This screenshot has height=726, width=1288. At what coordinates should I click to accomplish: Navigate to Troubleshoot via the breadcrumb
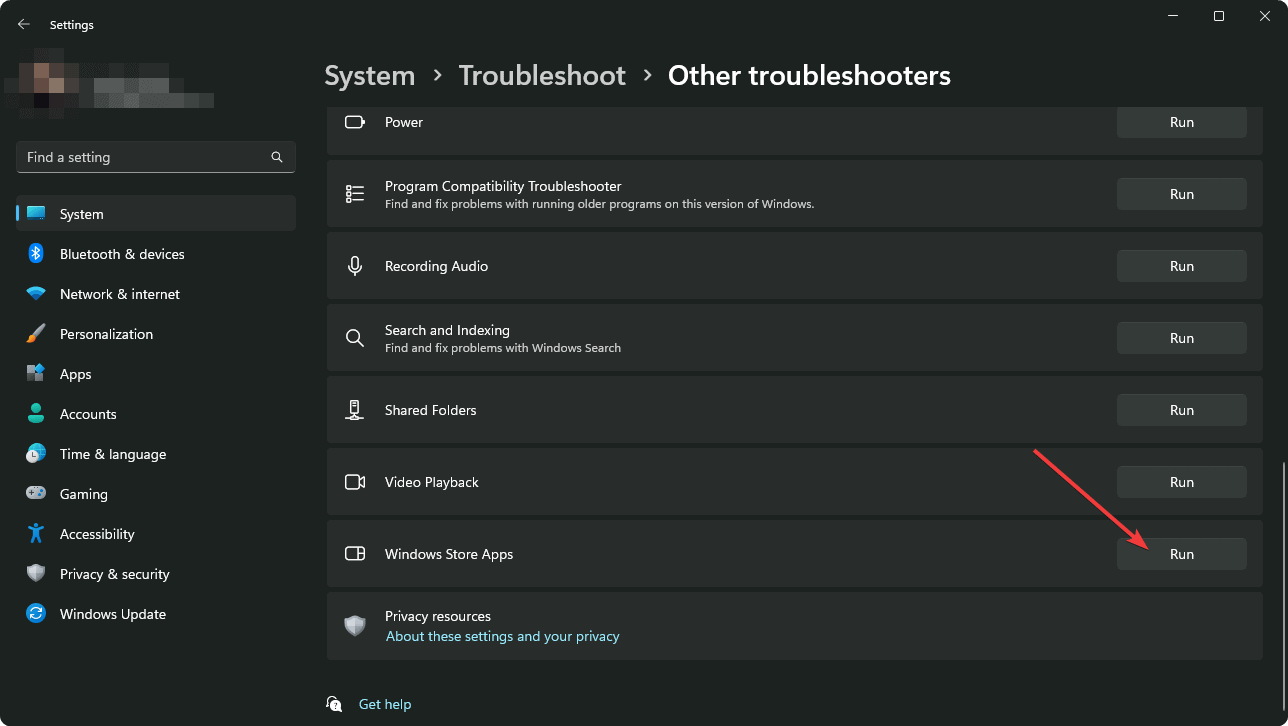[x=541, y=74]
